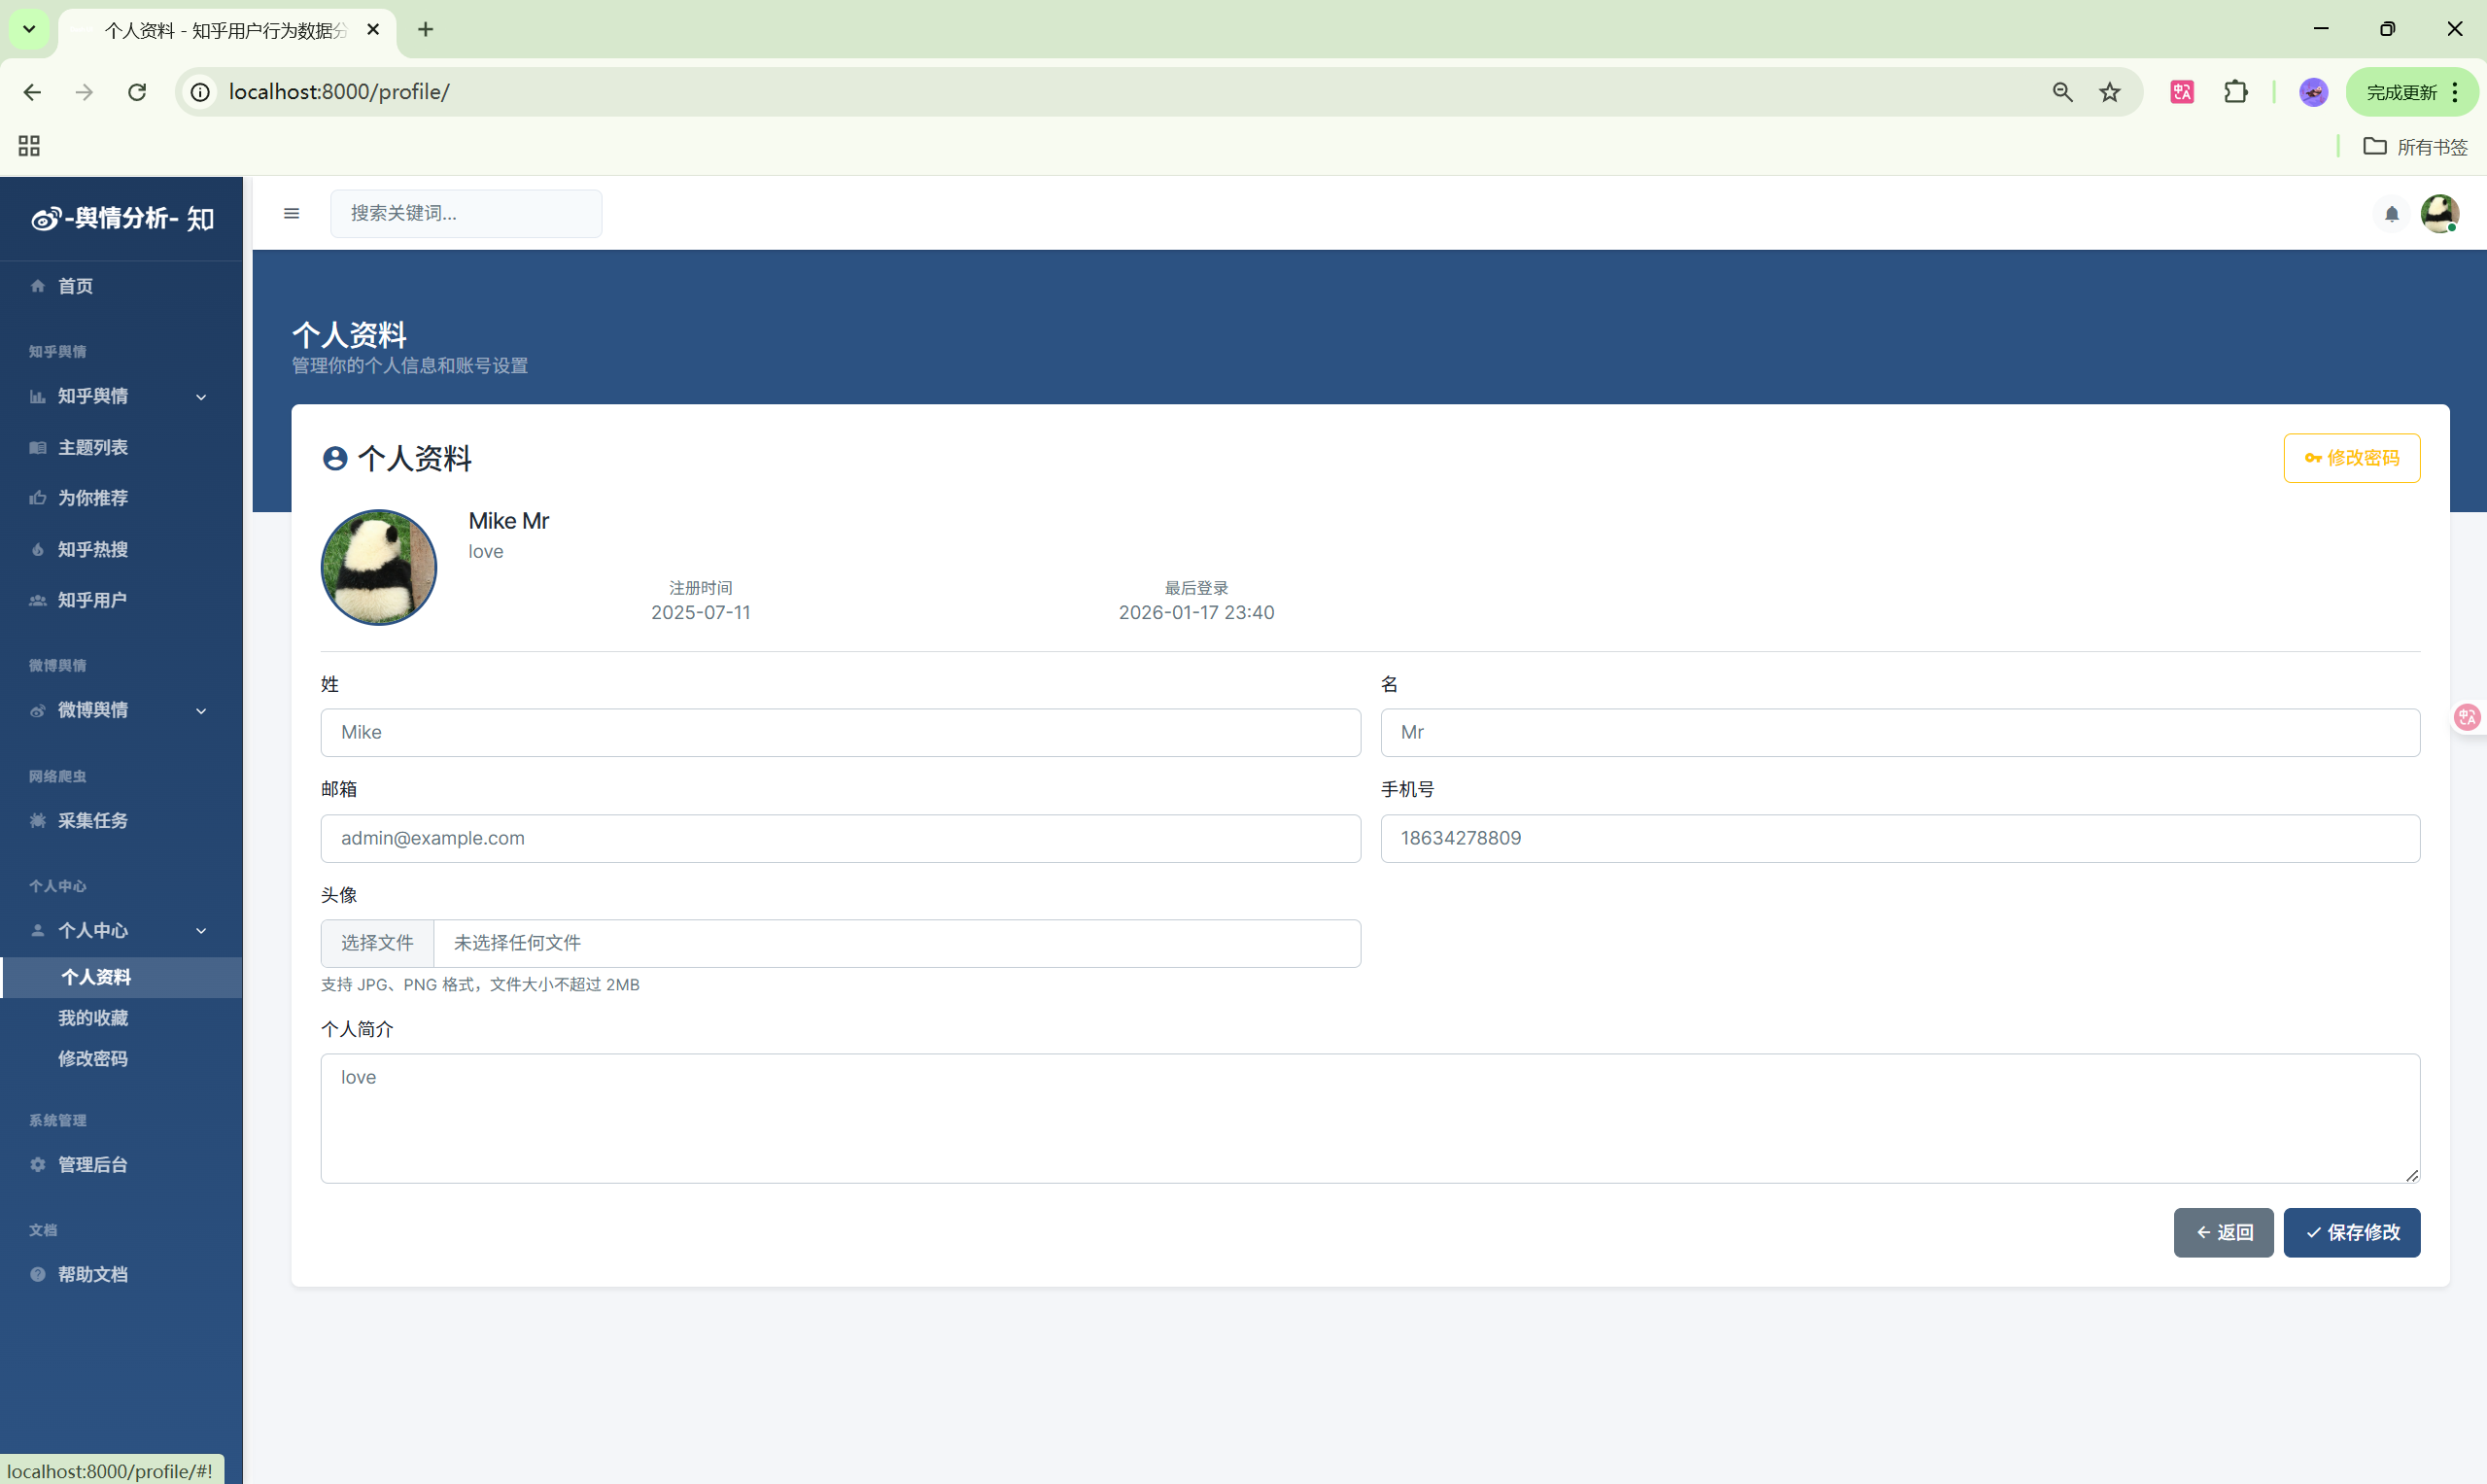The height and width of the screenshot is (1484, 2487).
Task: Click the 选择文件 avatar upload button
Action: click(x=377, y=943)
